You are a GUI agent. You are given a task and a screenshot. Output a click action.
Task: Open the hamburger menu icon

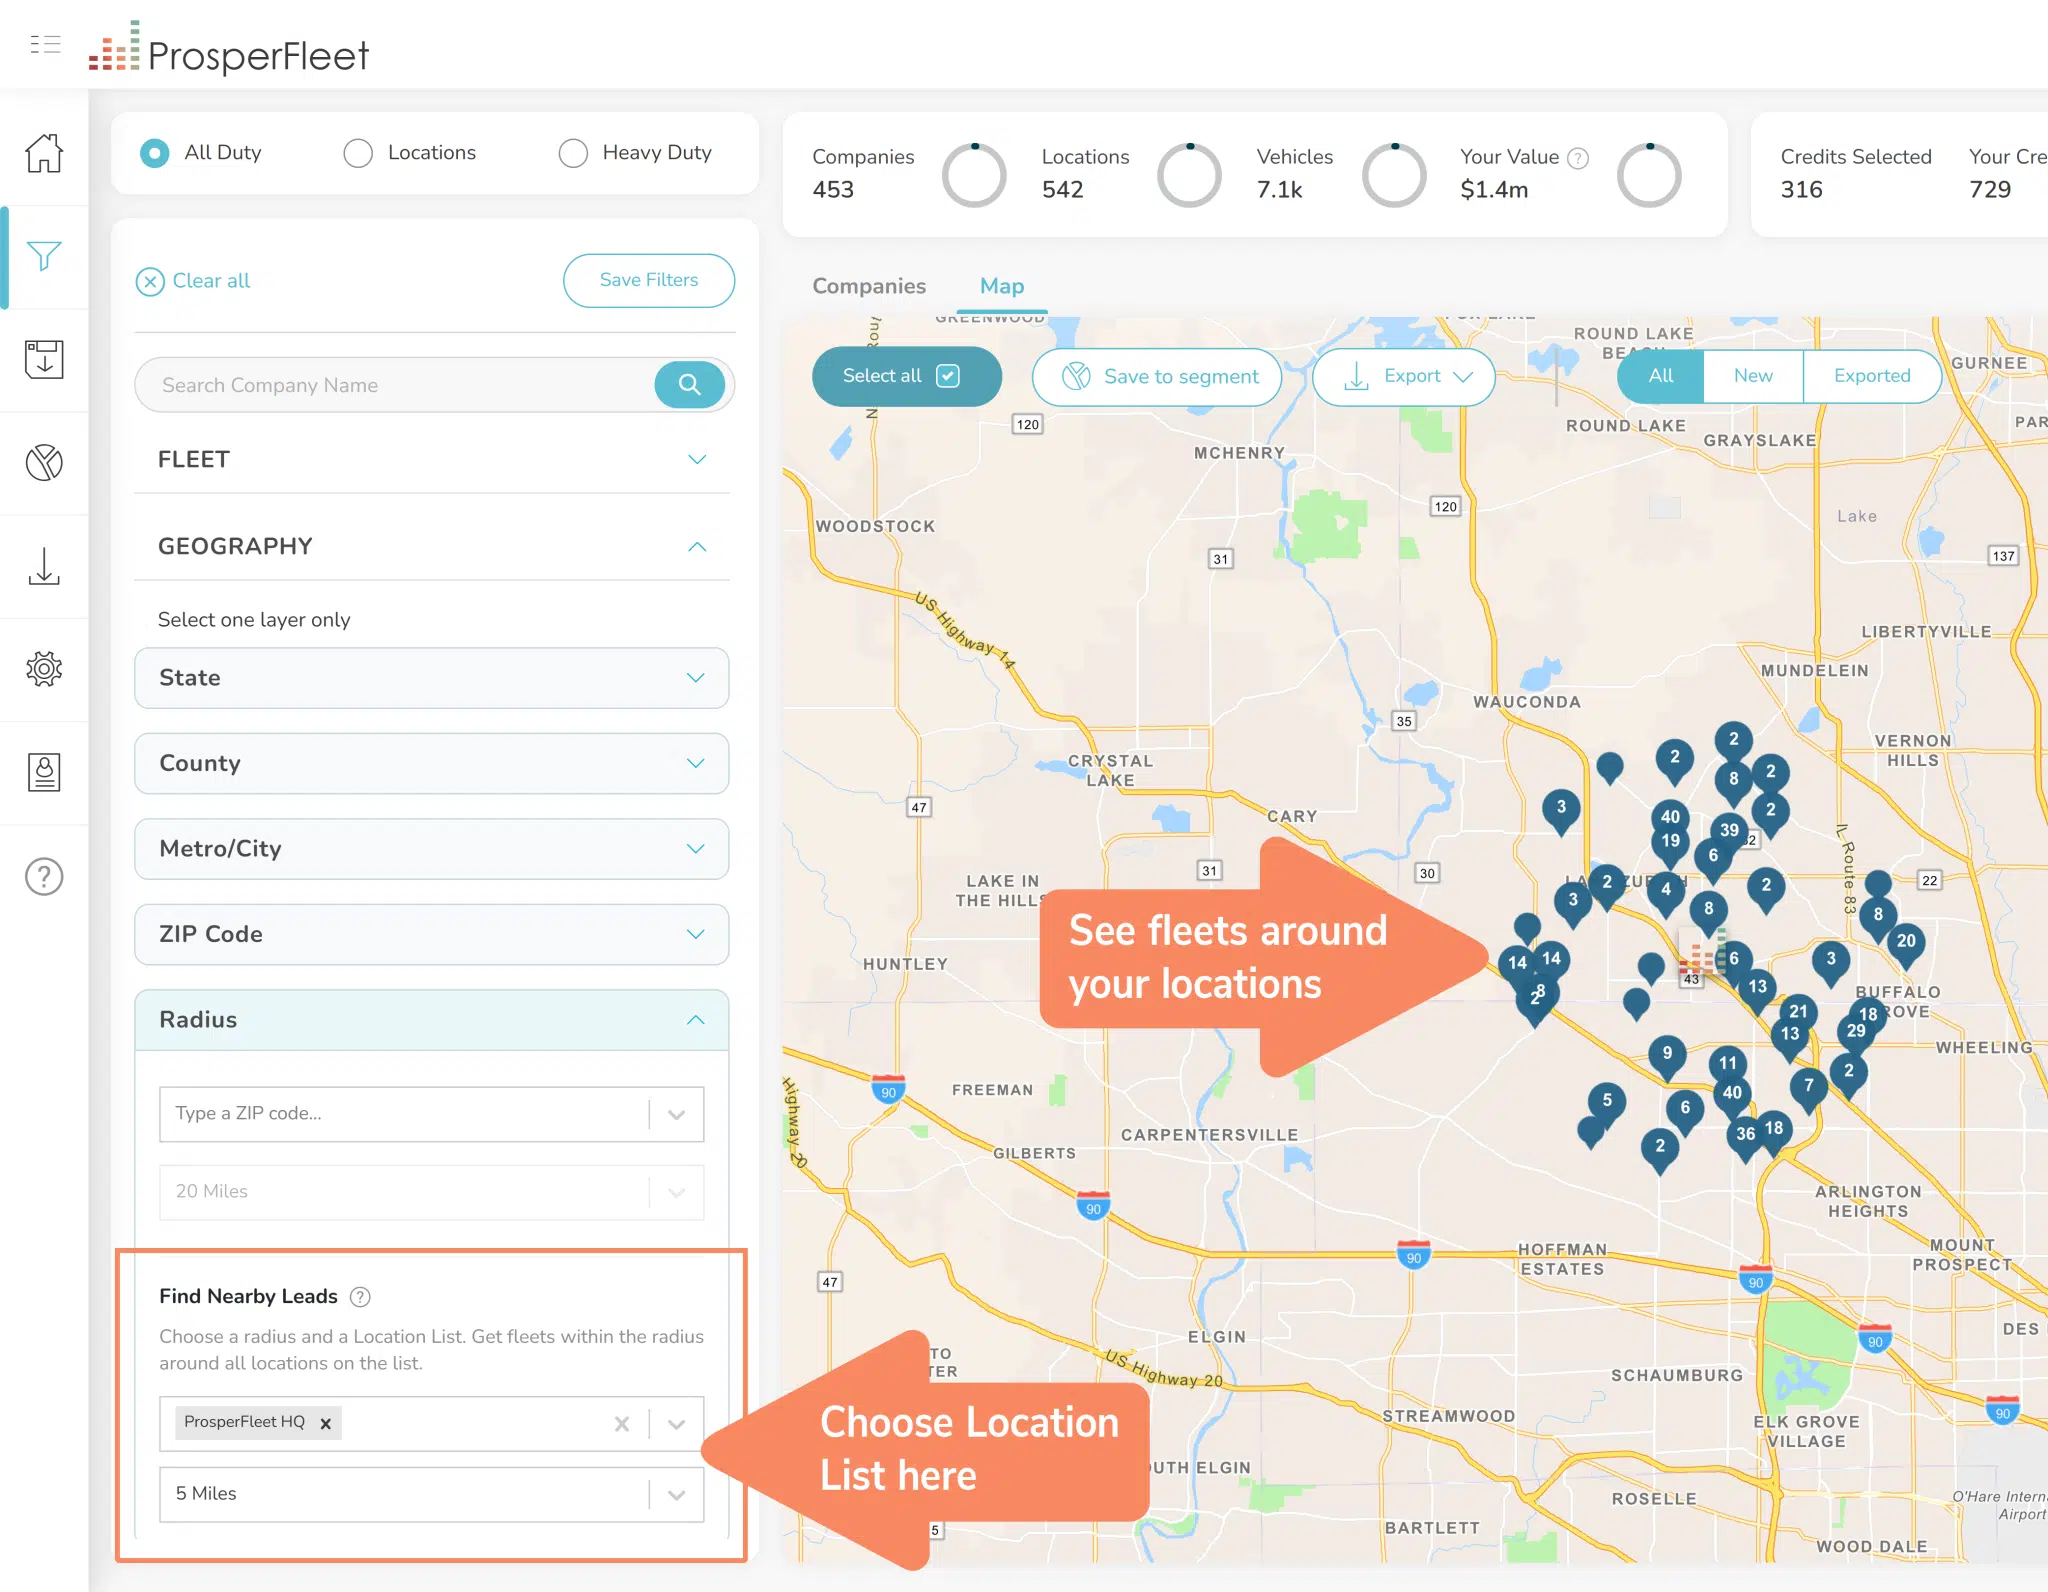coord(45,44)
